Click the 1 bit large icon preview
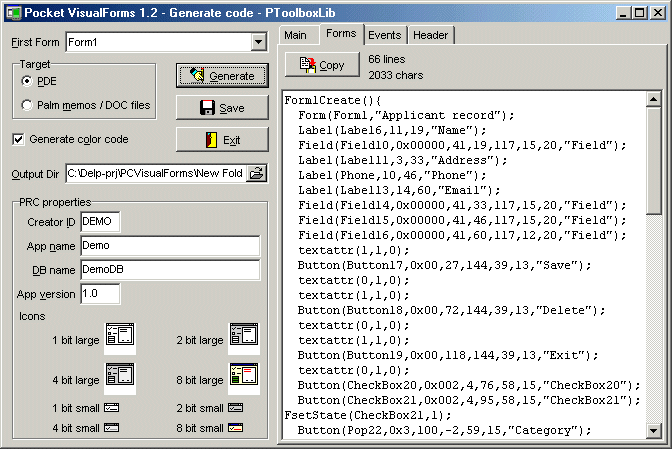 [x=120, y=338]
